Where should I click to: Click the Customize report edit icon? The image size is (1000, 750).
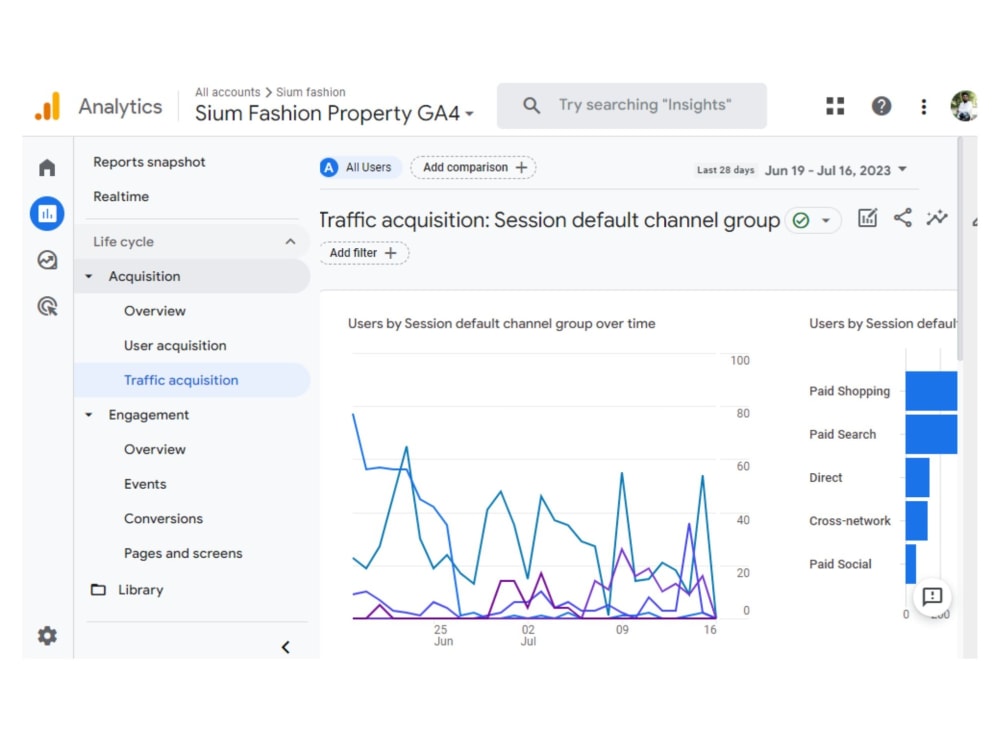[867, 218]
